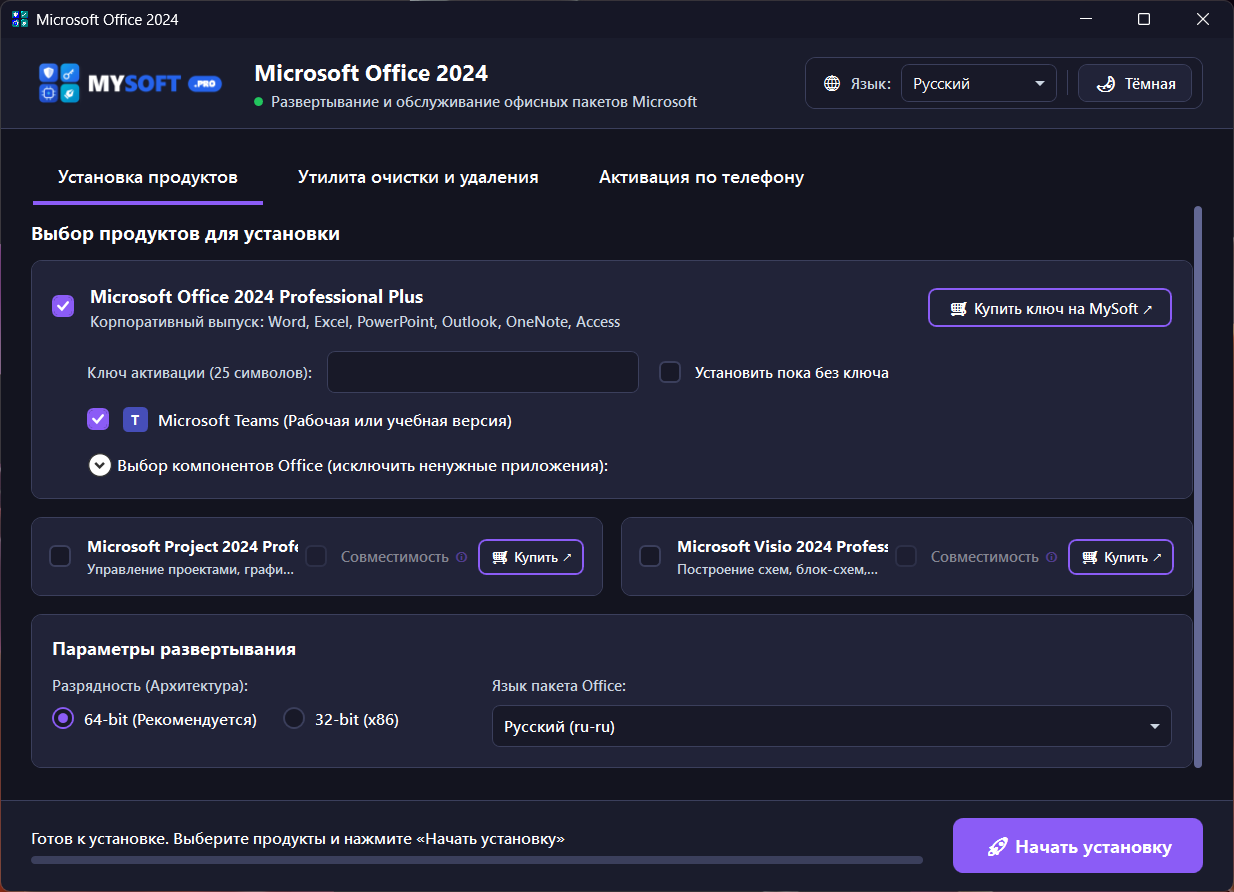Click 'Параметры развертывания' heading
The image size is (1234, 892).
174,649
